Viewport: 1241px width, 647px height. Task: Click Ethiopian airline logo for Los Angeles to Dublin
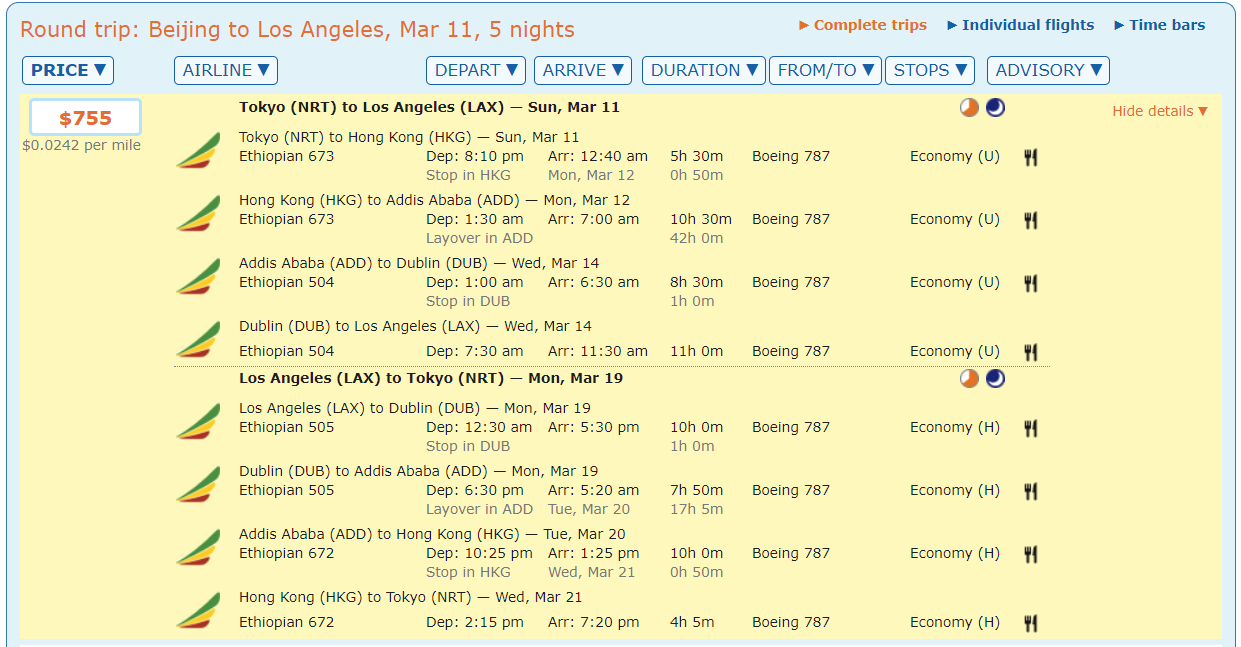[x=198, y=421]
